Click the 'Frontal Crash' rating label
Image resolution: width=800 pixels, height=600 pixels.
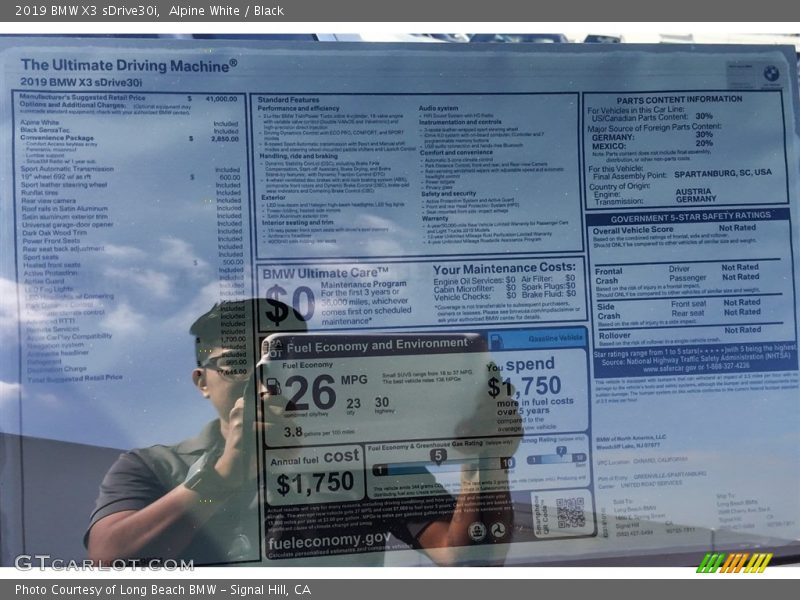point(608,276)
